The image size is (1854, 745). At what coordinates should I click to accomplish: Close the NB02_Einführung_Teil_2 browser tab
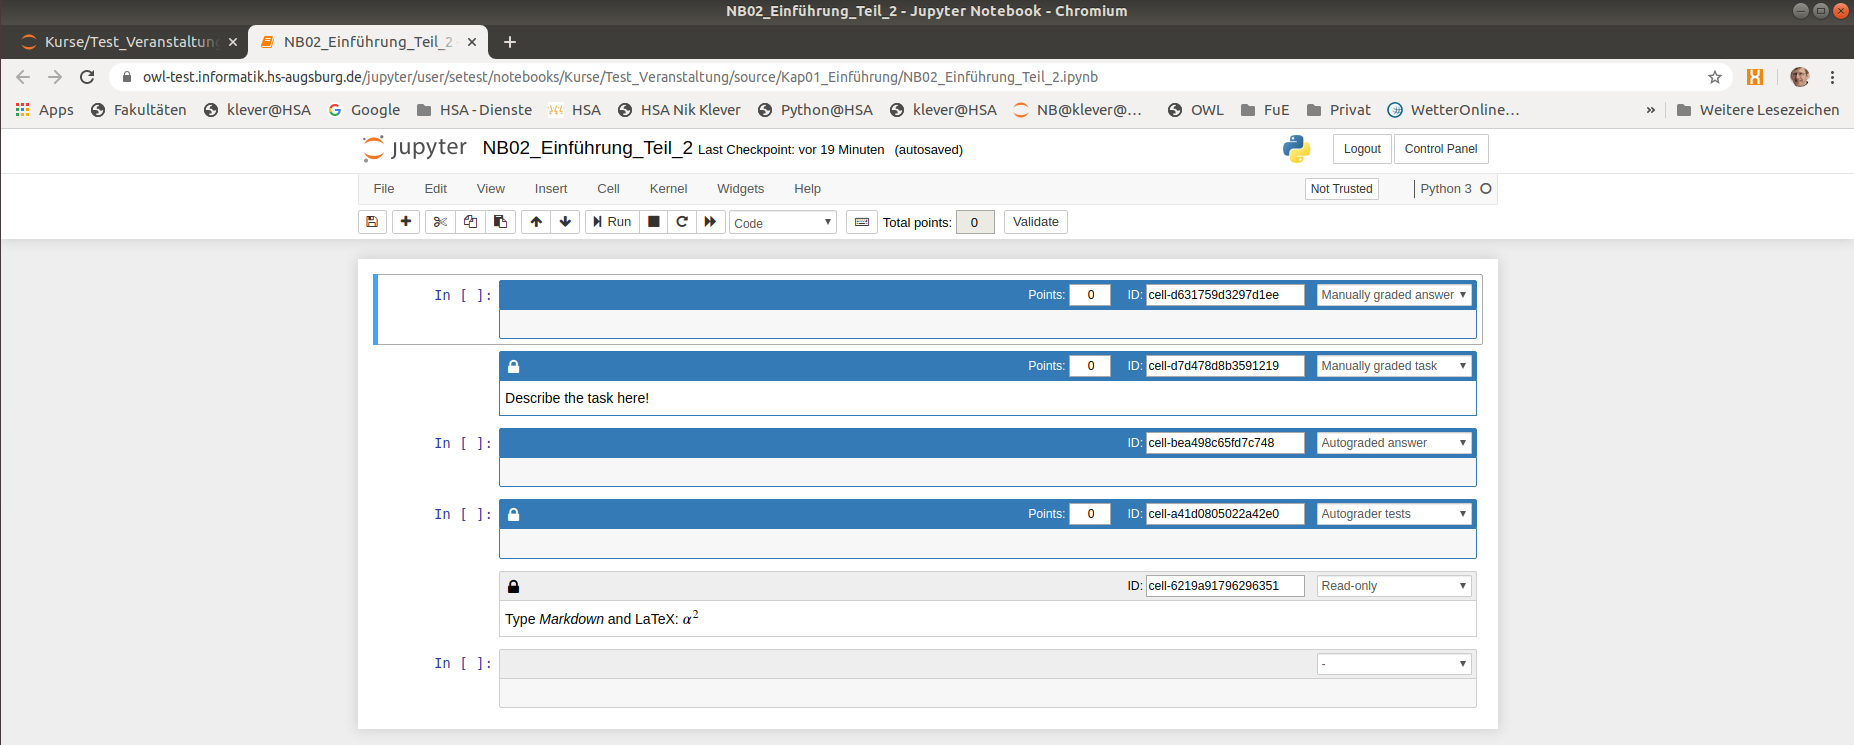click(x=471, y=42)
